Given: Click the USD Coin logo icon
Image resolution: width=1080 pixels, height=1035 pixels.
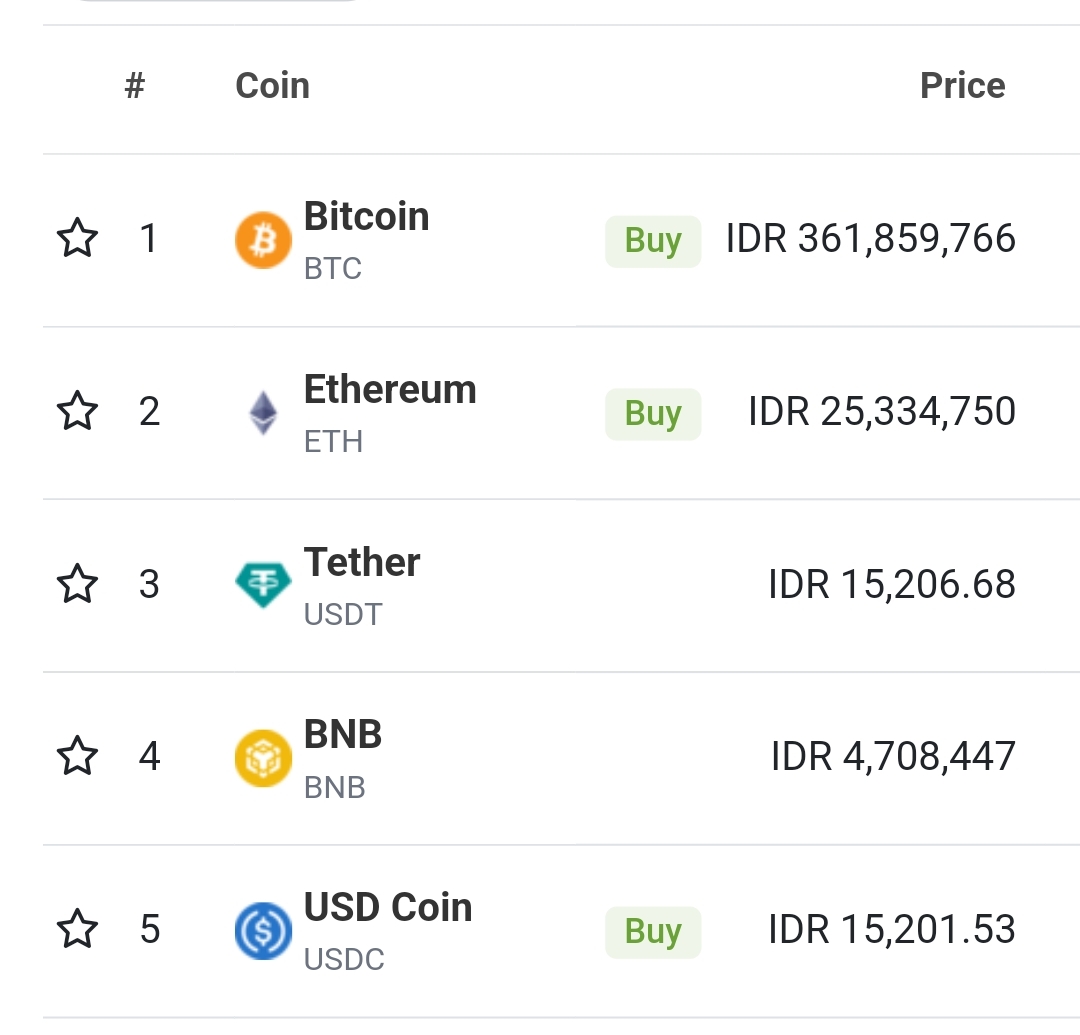Looking at the screenshot, I should tap(263, 931).
